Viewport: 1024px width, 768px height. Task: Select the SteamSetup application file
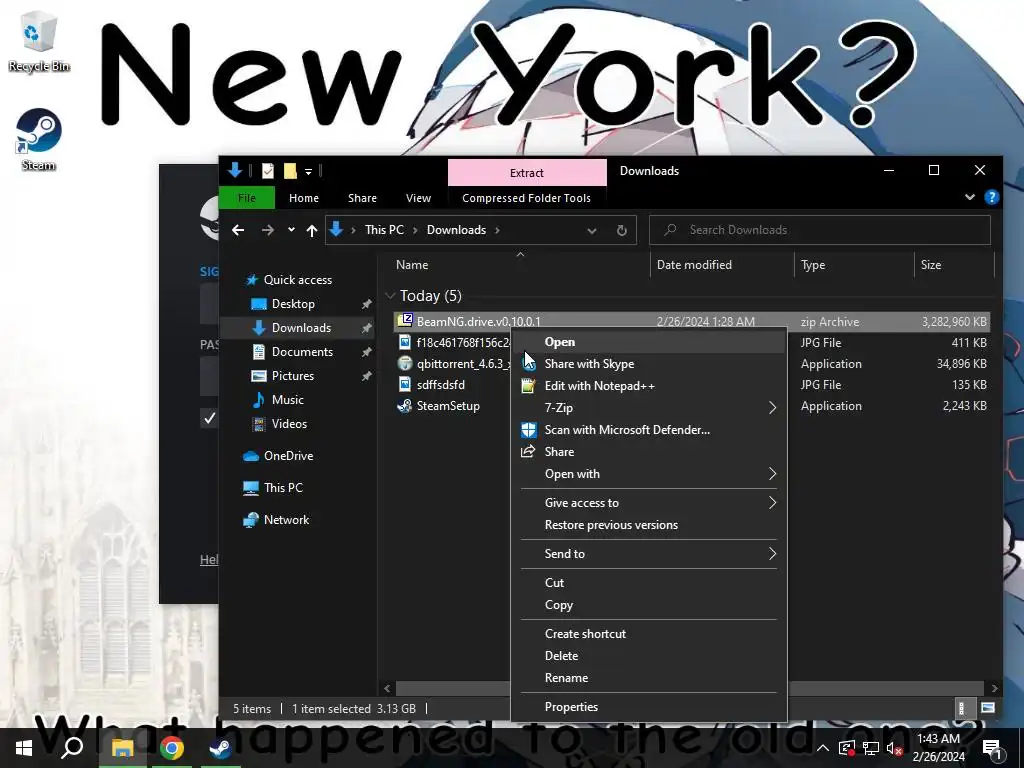click(x=448, y=406)
